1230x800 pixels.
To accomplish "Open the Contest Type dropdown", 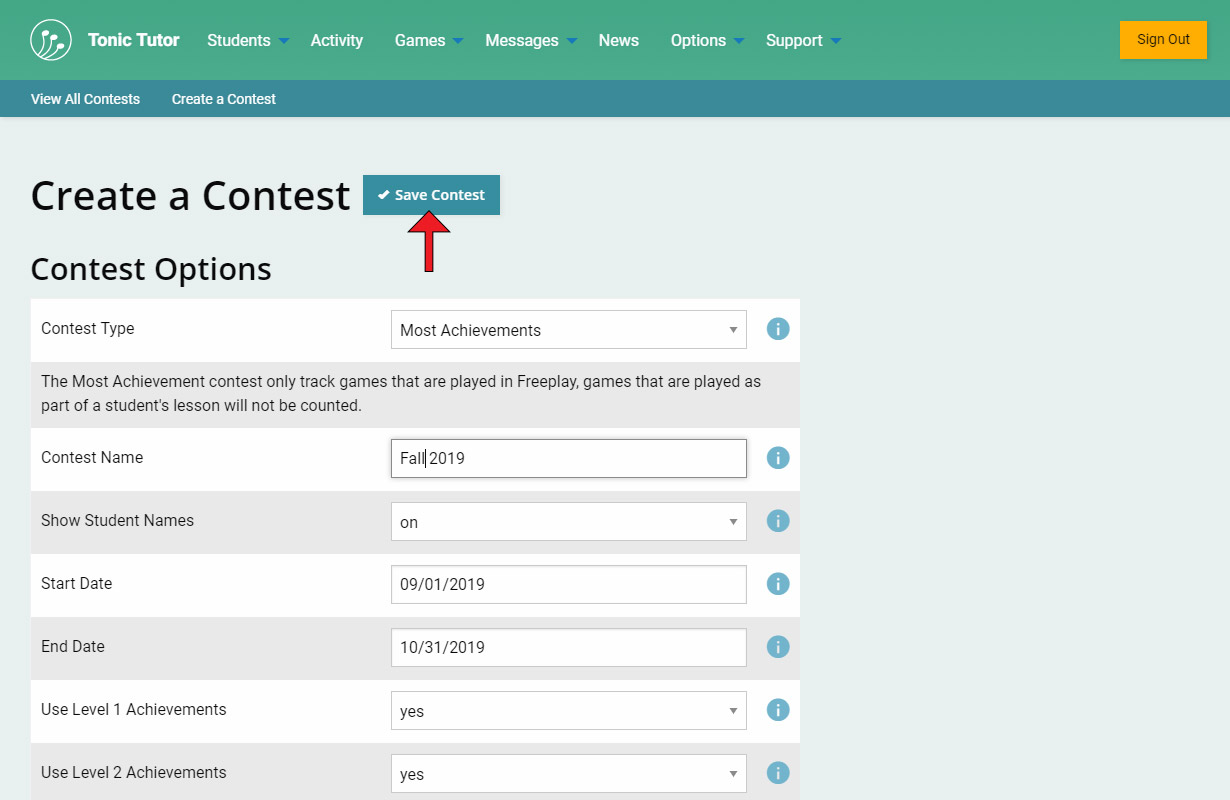I will click(568, 330).
